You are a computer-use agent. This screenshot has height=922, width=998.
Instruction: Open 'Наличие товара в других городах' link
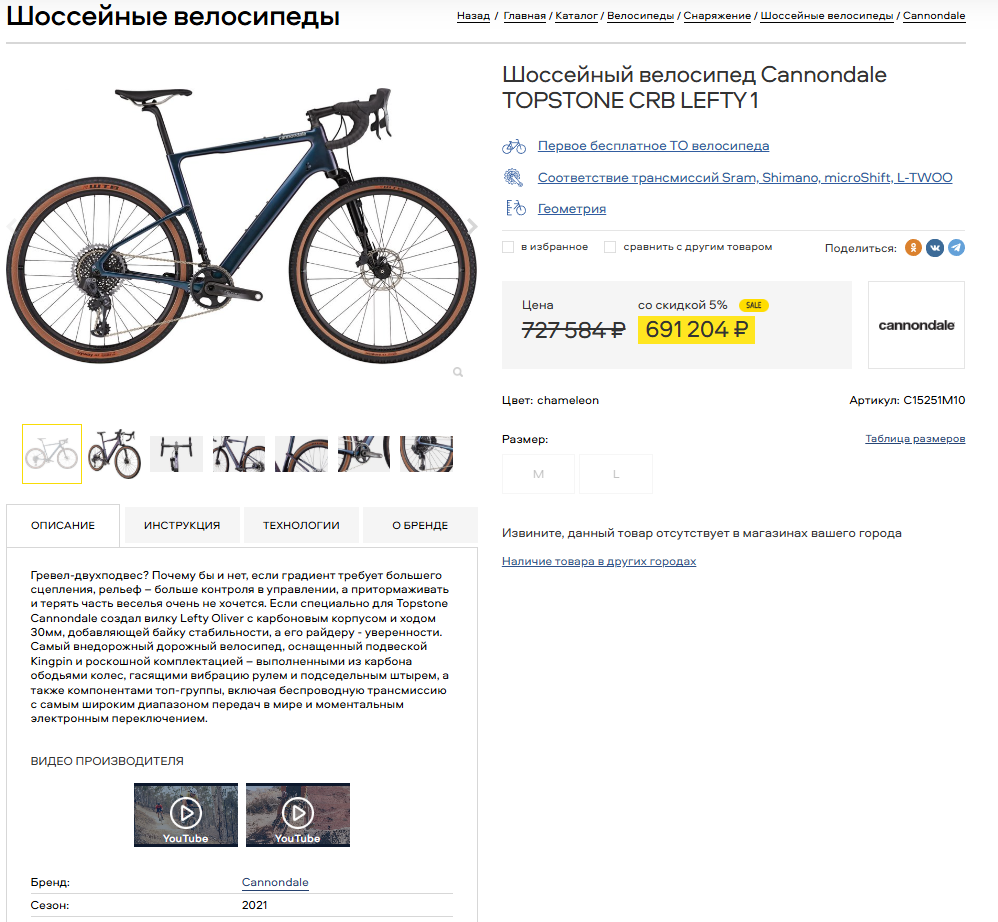(x=599, y=561)
